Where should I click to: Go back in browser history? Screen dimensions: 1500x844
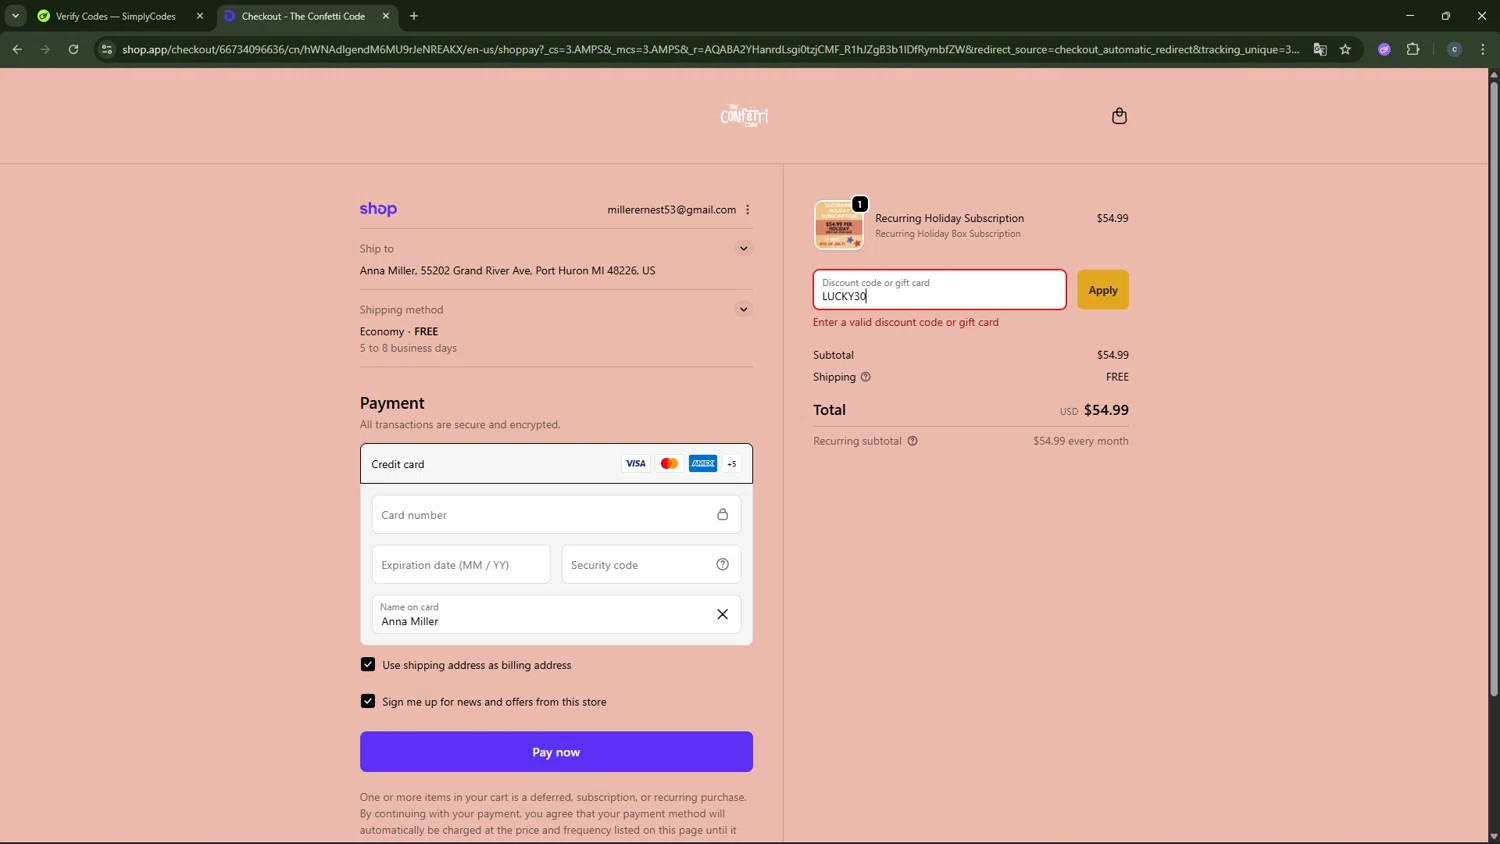point(17,49)
